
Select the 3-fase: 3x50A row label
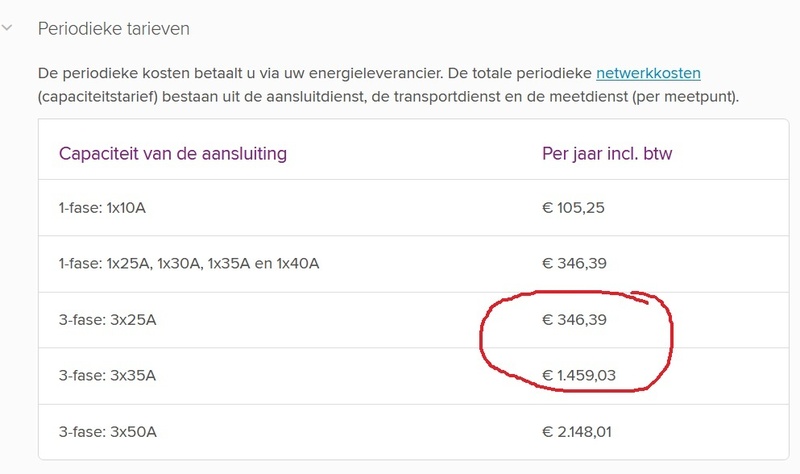(108, 432)
